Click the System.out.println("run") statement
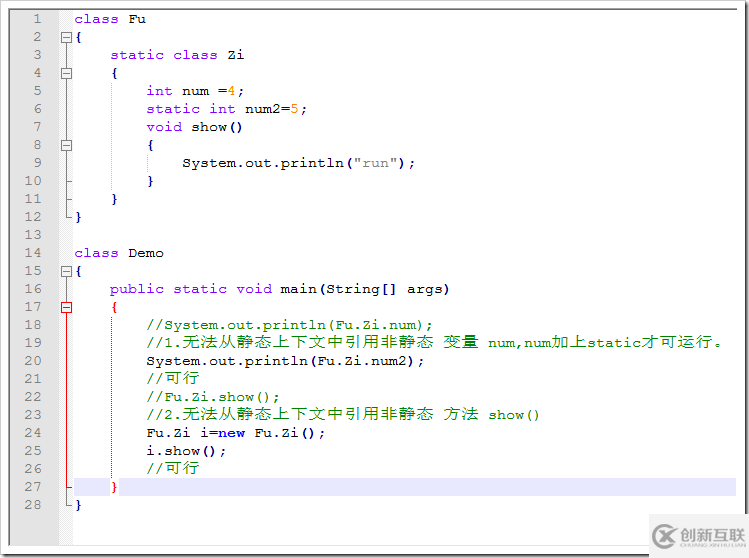Viewport: 749px width, 558px height. point(299,163)
